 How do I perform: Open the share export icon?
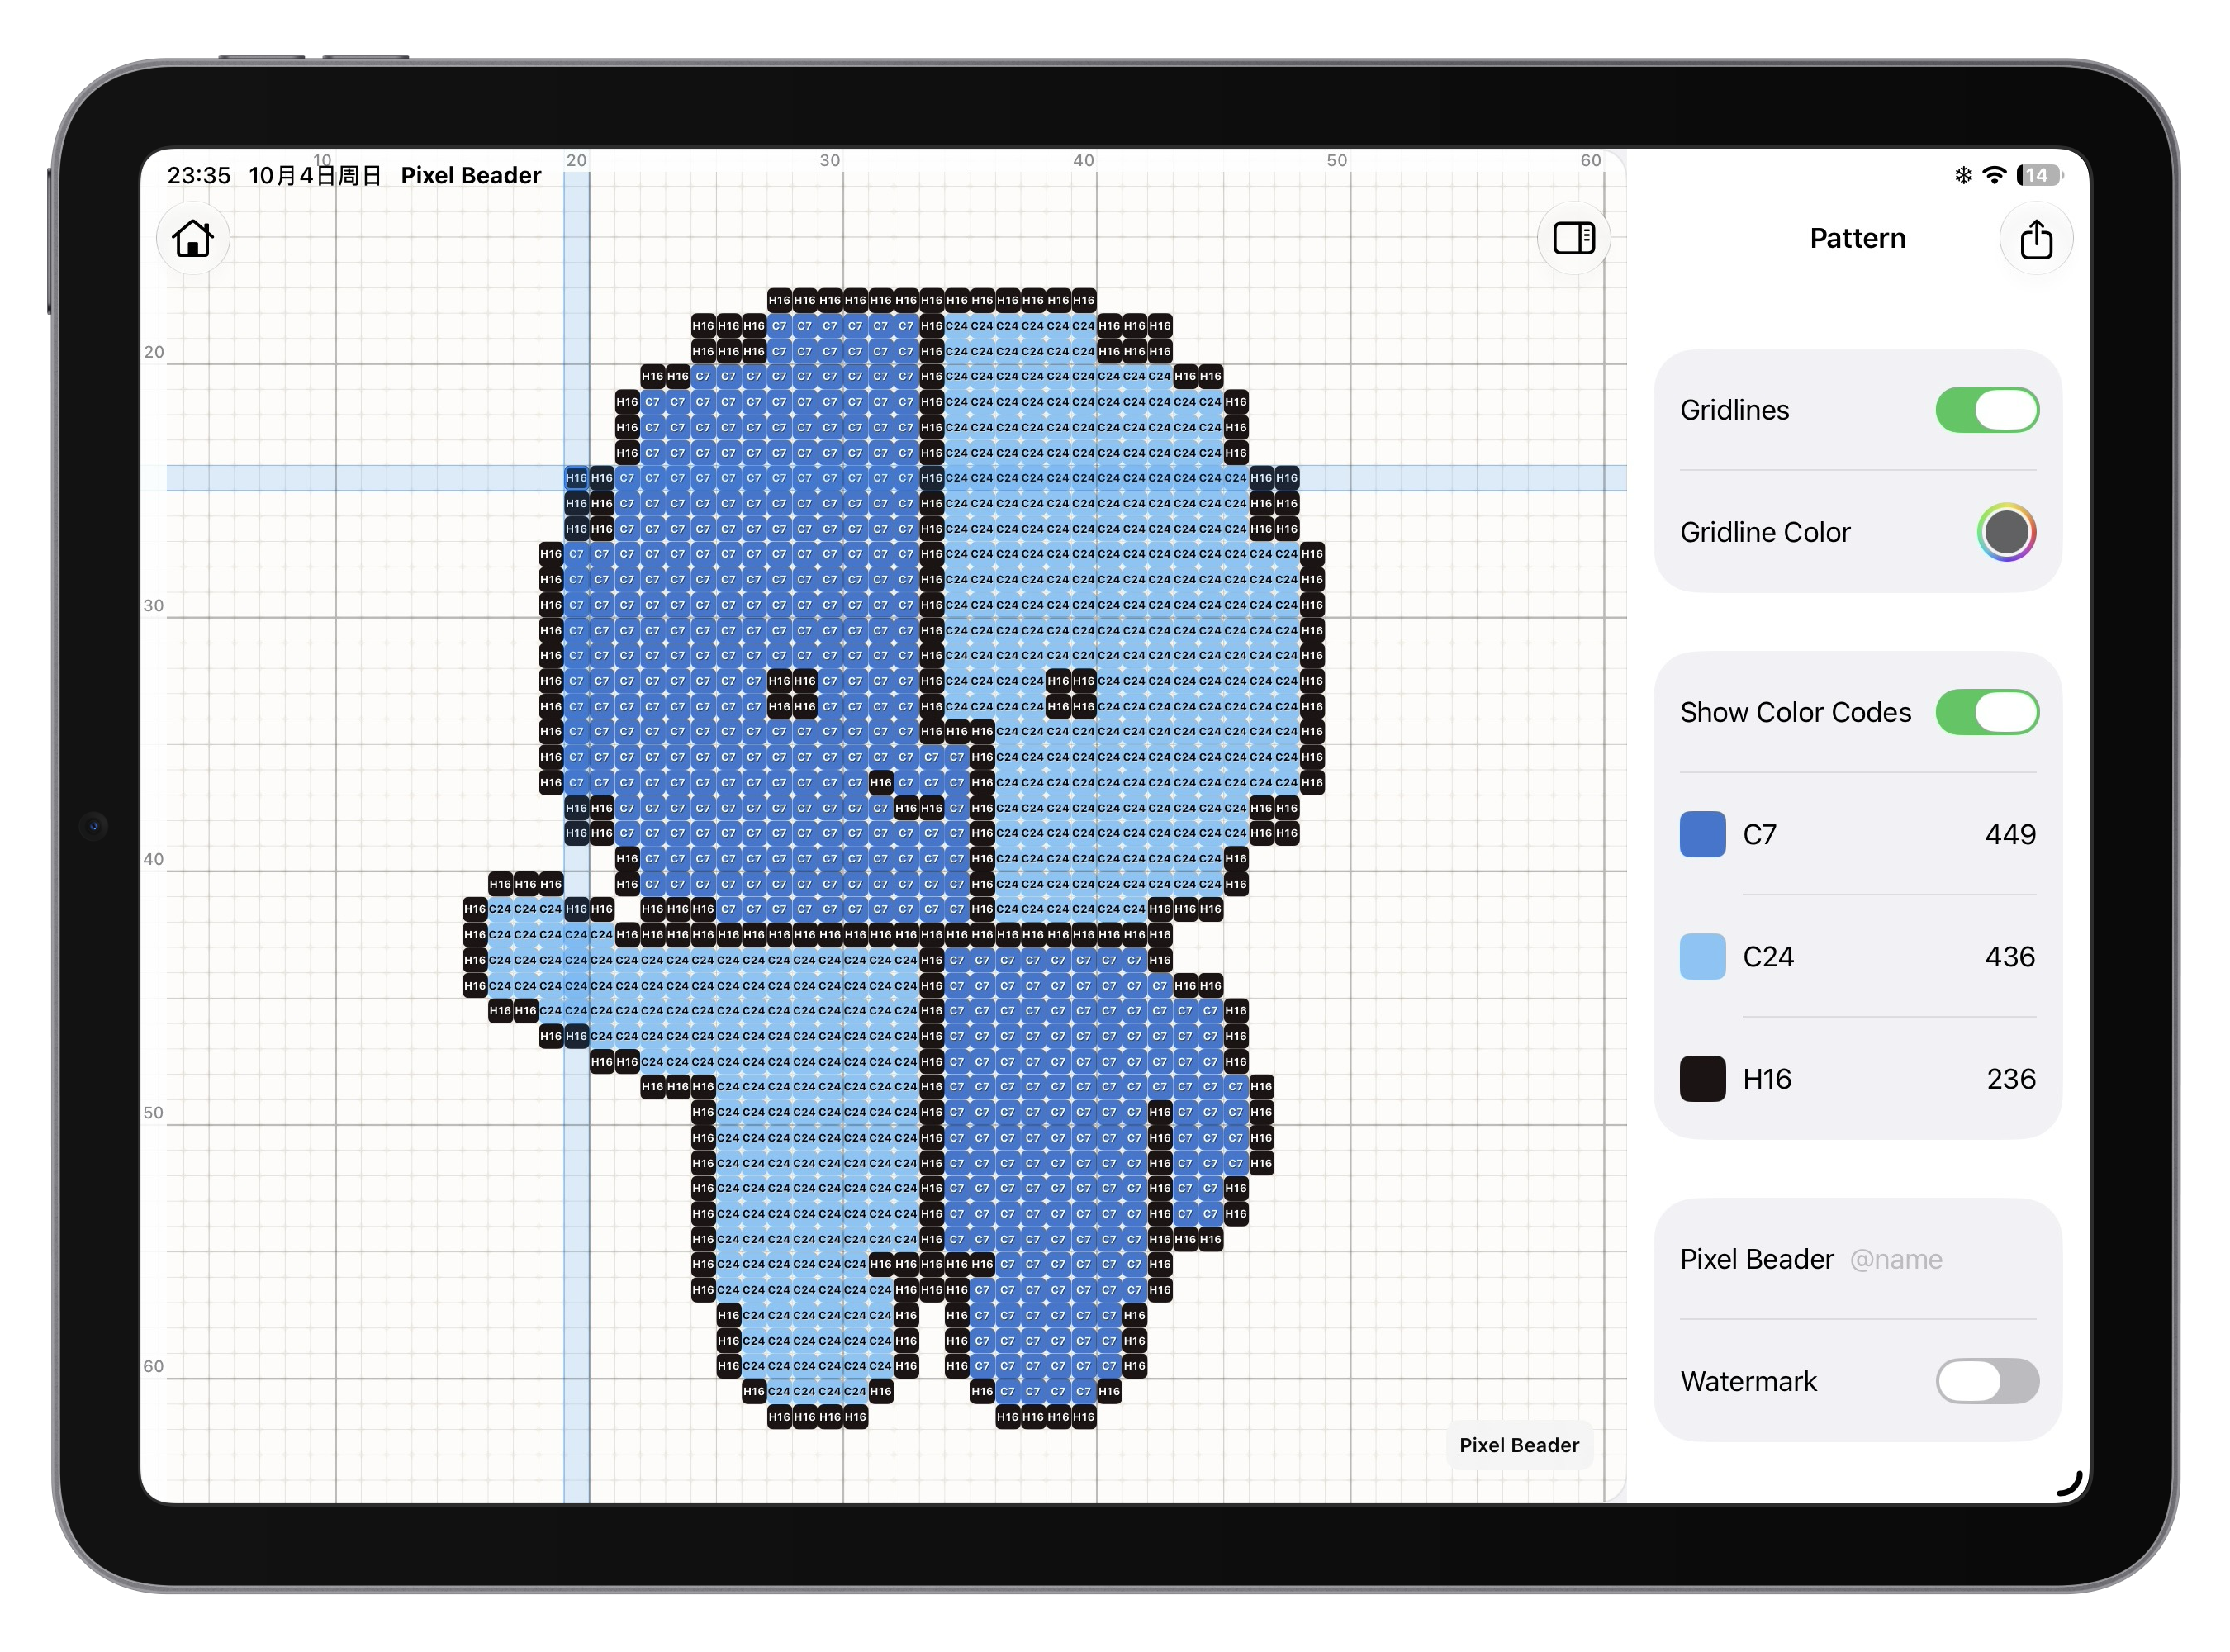coord(2035,239)
